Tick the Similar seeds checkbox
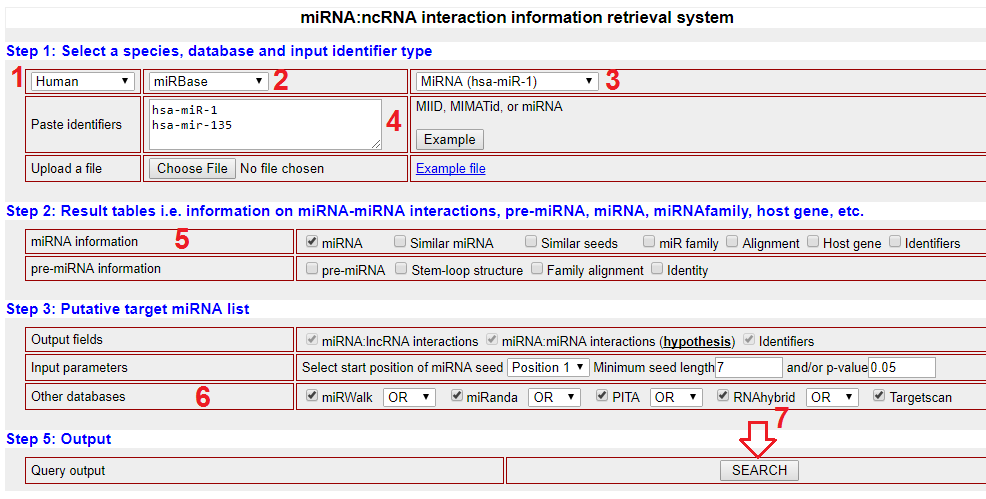The image size is (986, 499). (527, 242)
